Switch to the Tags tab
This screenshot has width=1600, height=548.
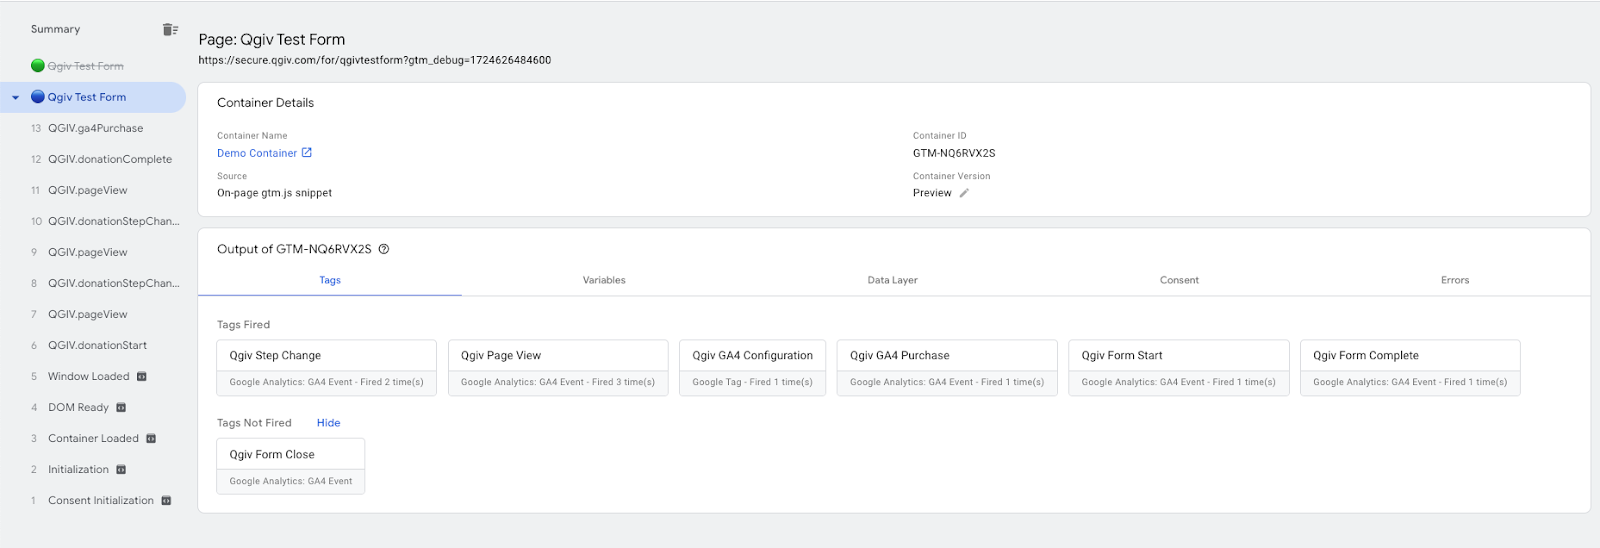330,280
